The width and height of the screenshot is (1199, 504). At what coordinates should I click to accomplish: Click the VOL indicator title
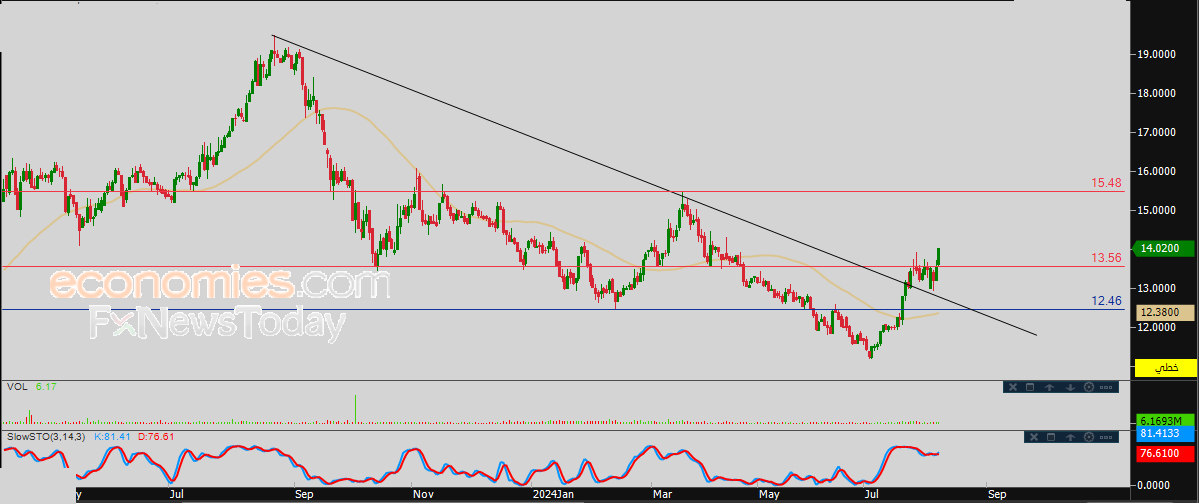[x=15, y=387]
